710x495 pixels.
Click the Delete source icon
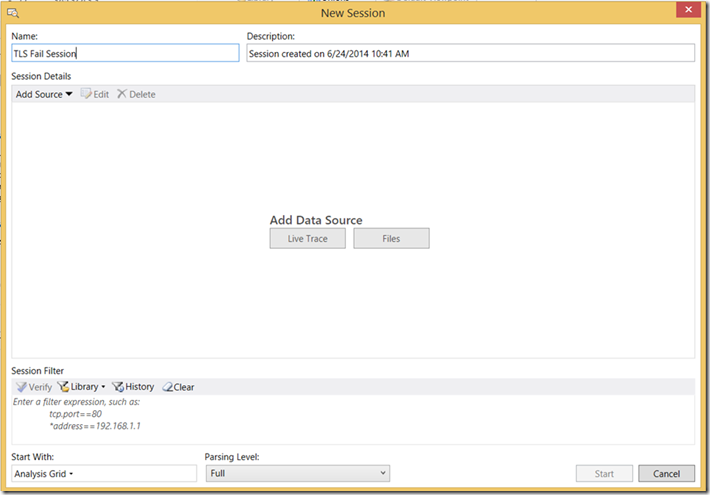point(122,94)
